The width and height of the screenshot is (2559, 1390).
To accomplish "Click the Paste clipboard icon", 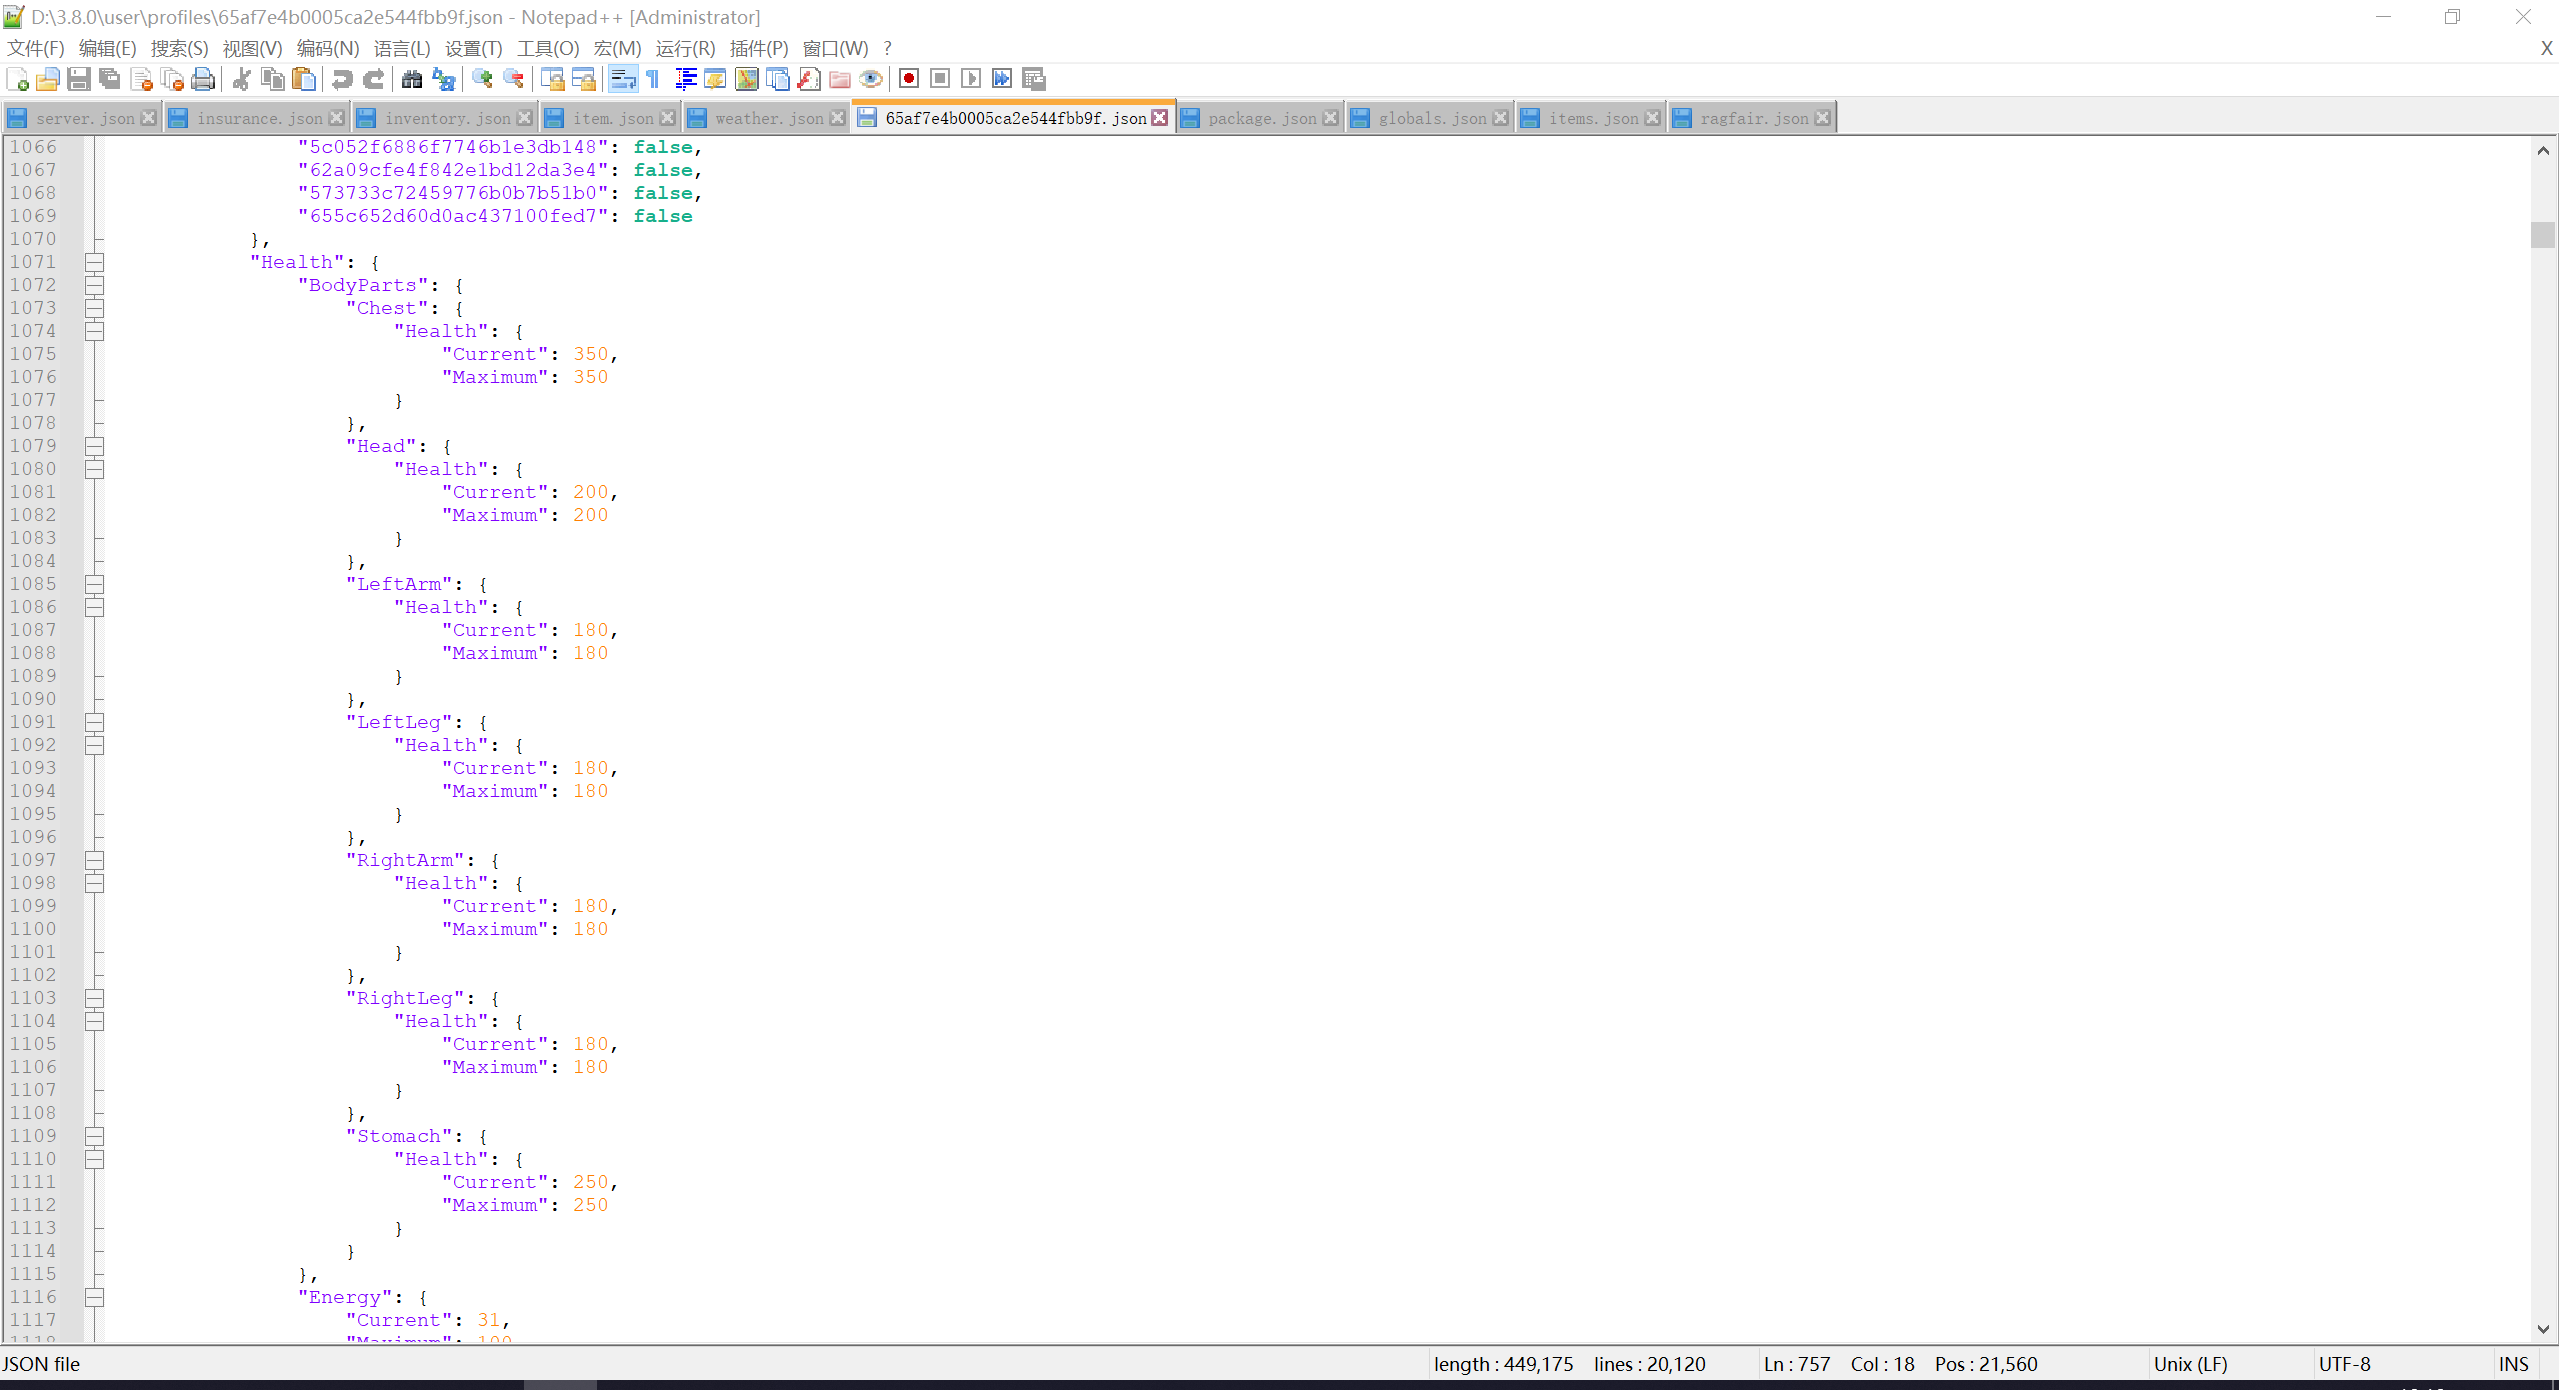I will coord(304,79).
